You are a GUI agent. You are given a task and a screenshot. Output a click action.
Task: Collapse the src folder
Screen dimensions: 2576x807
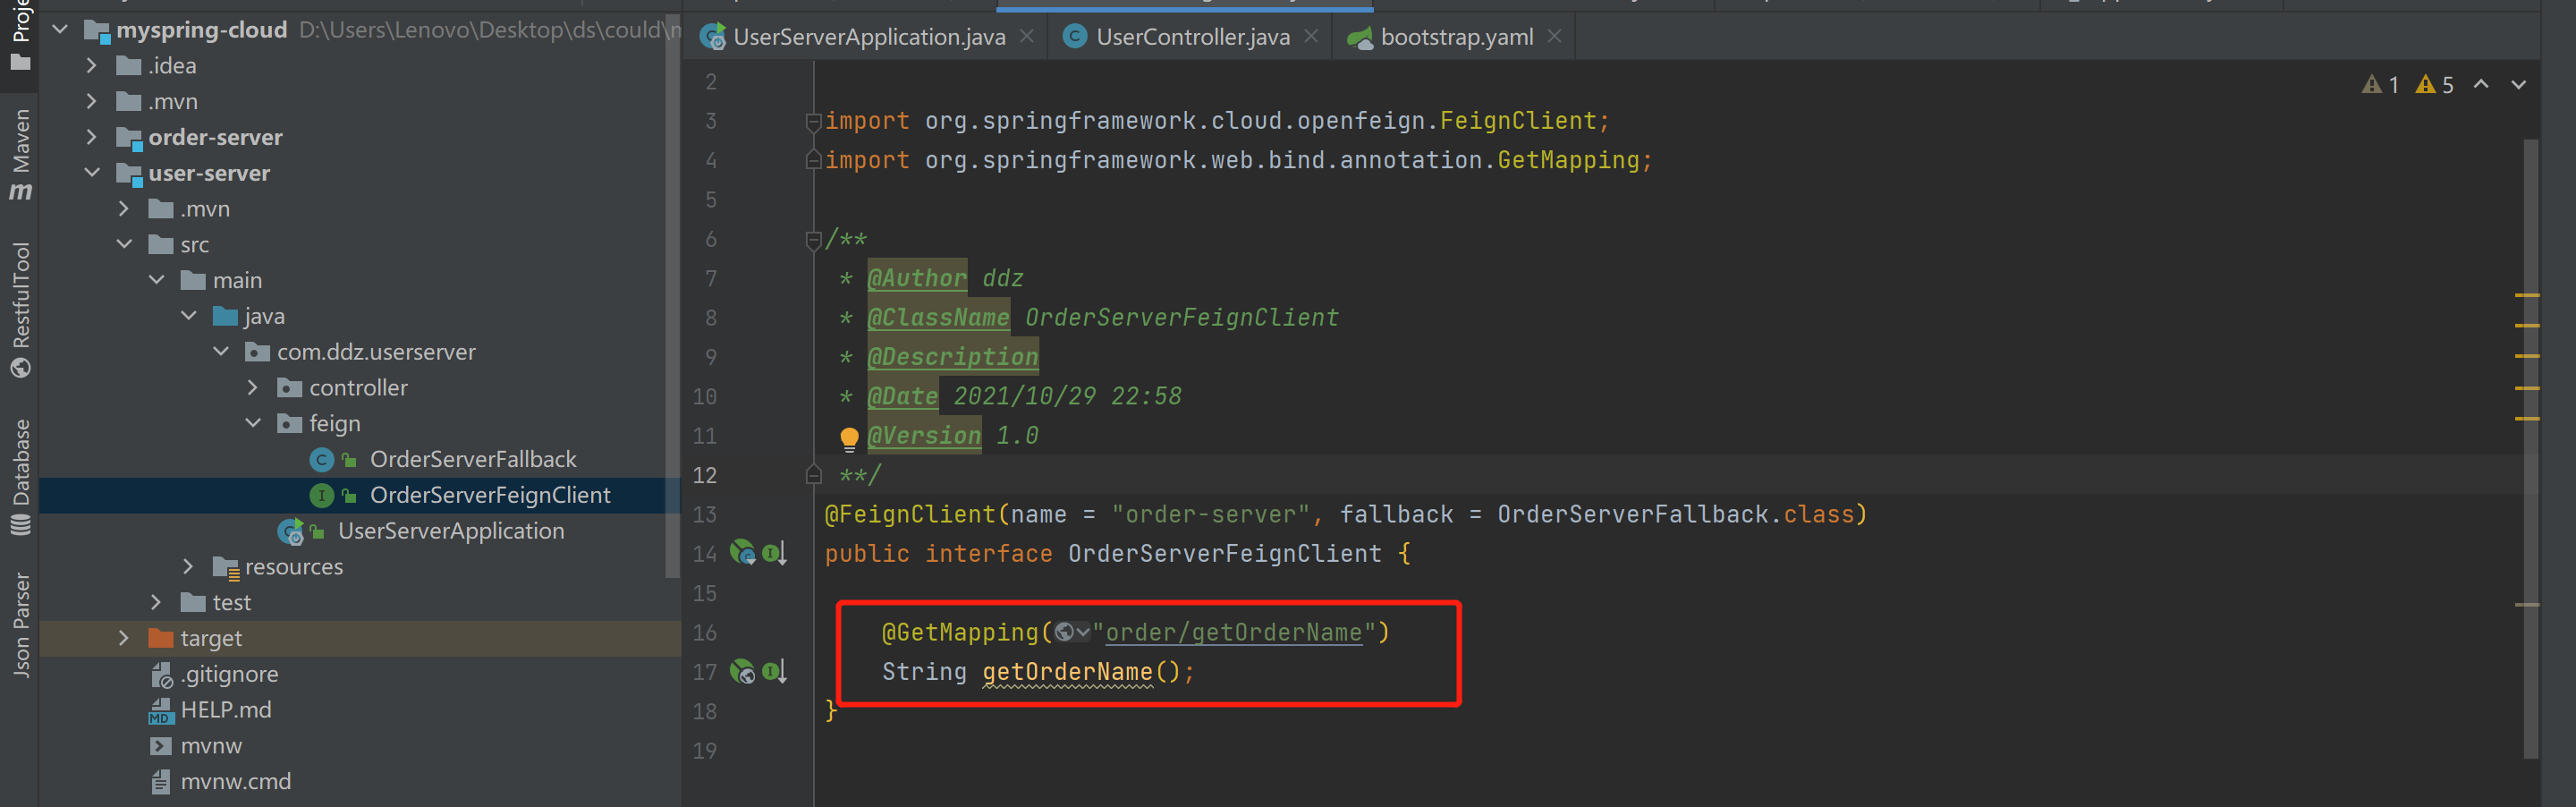click(124, 244)
